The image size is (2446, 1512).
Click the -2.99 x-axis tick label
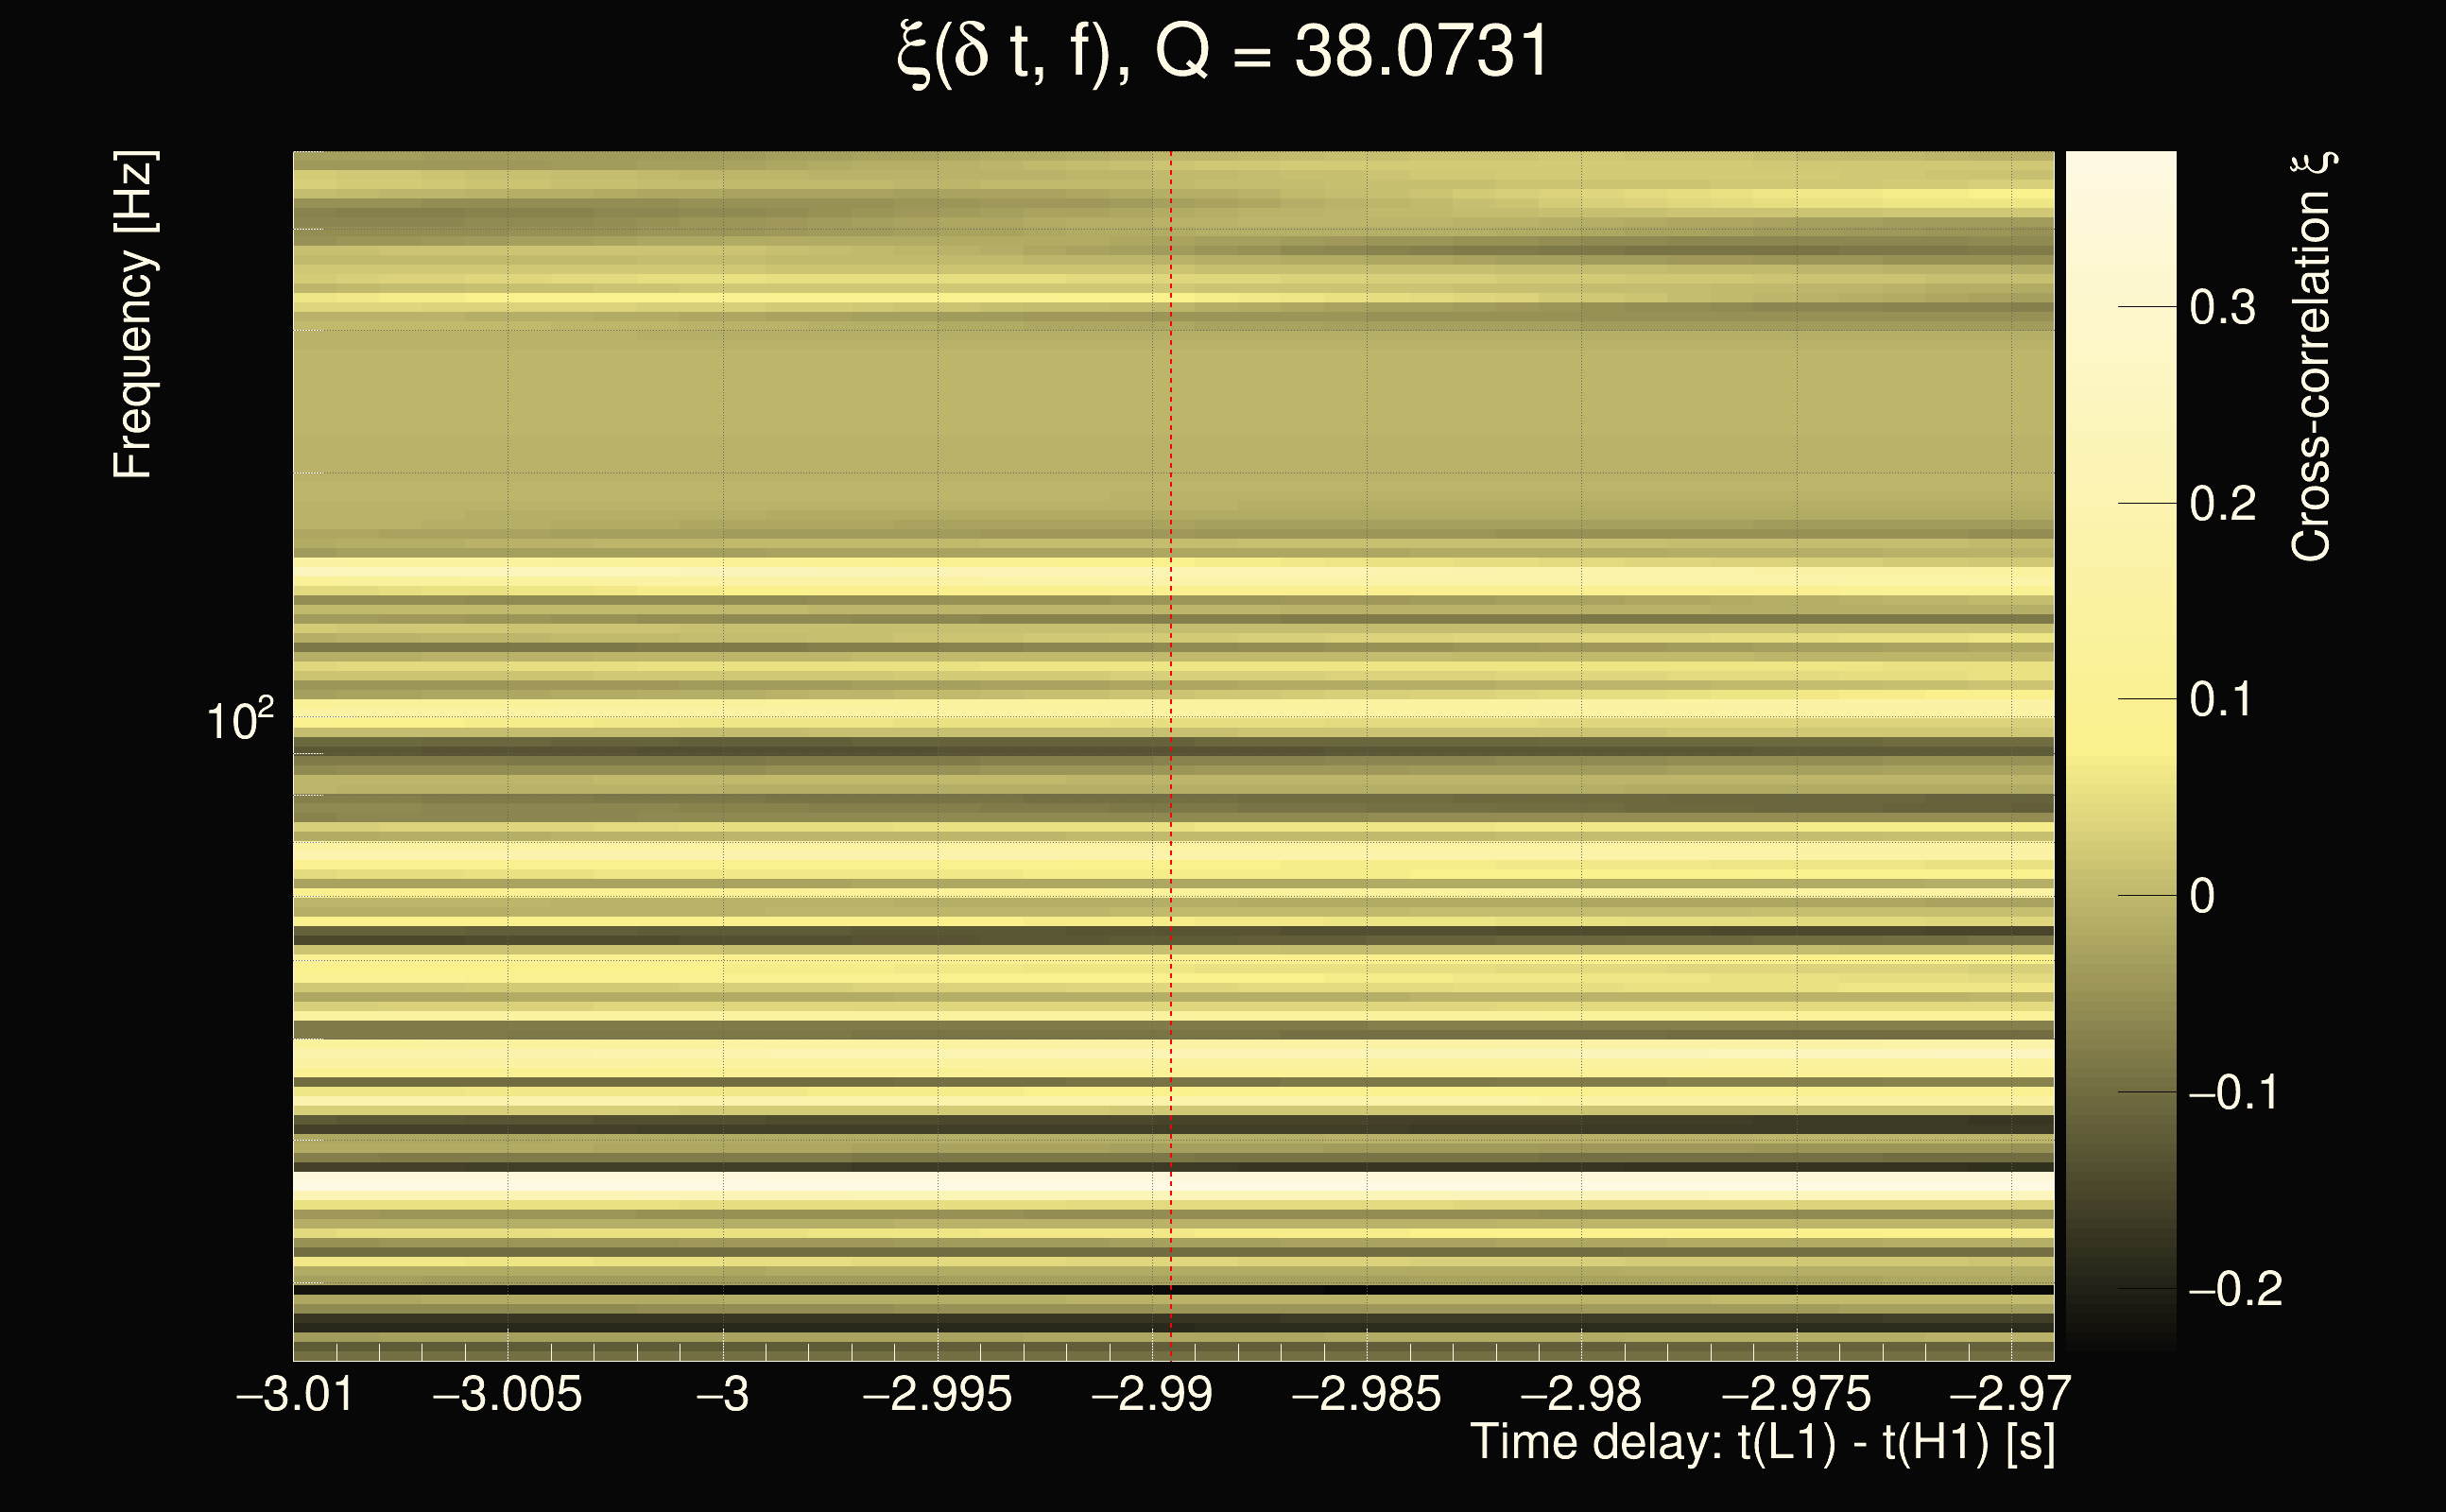[x=1152, y=1394]
